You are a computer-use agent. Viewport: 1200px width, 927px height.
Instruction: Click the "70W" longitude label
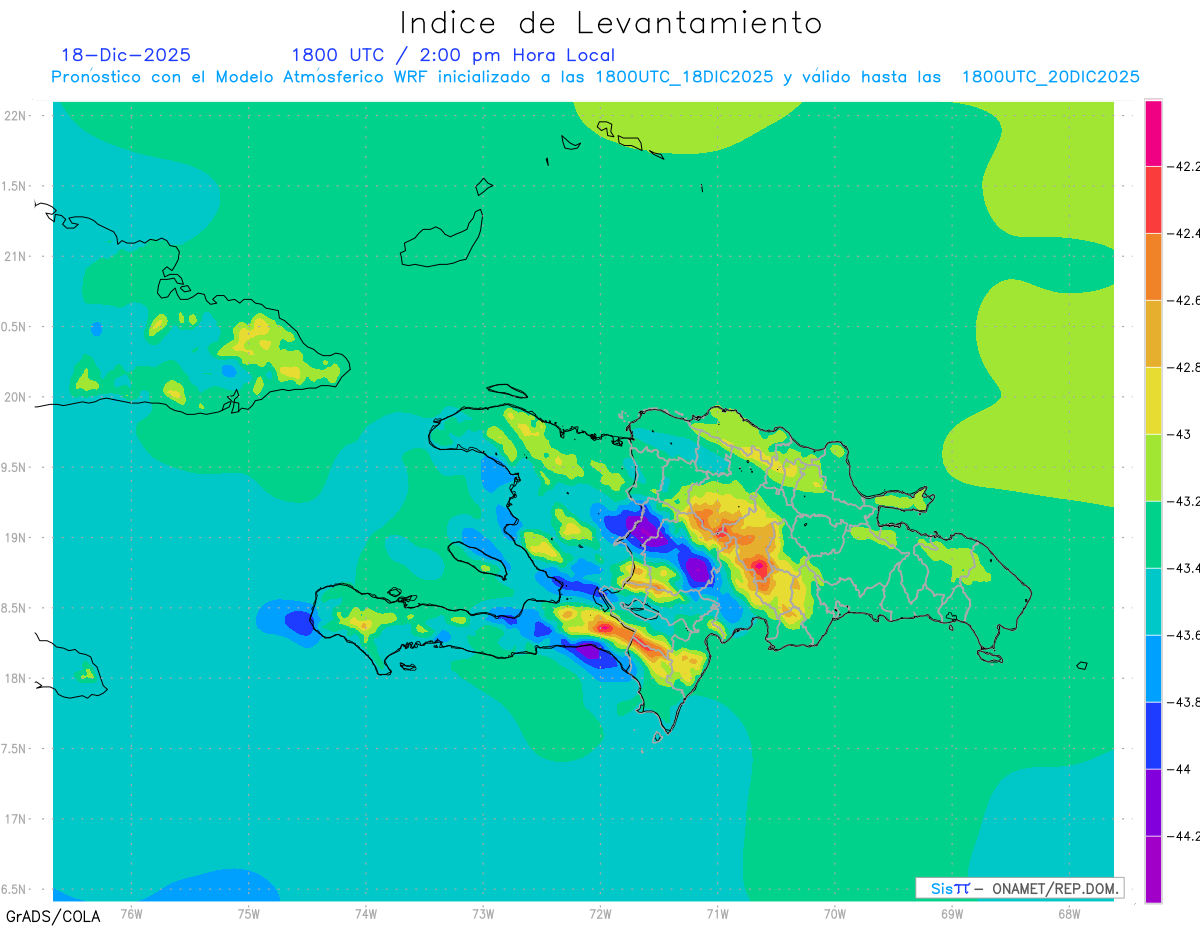835,913
